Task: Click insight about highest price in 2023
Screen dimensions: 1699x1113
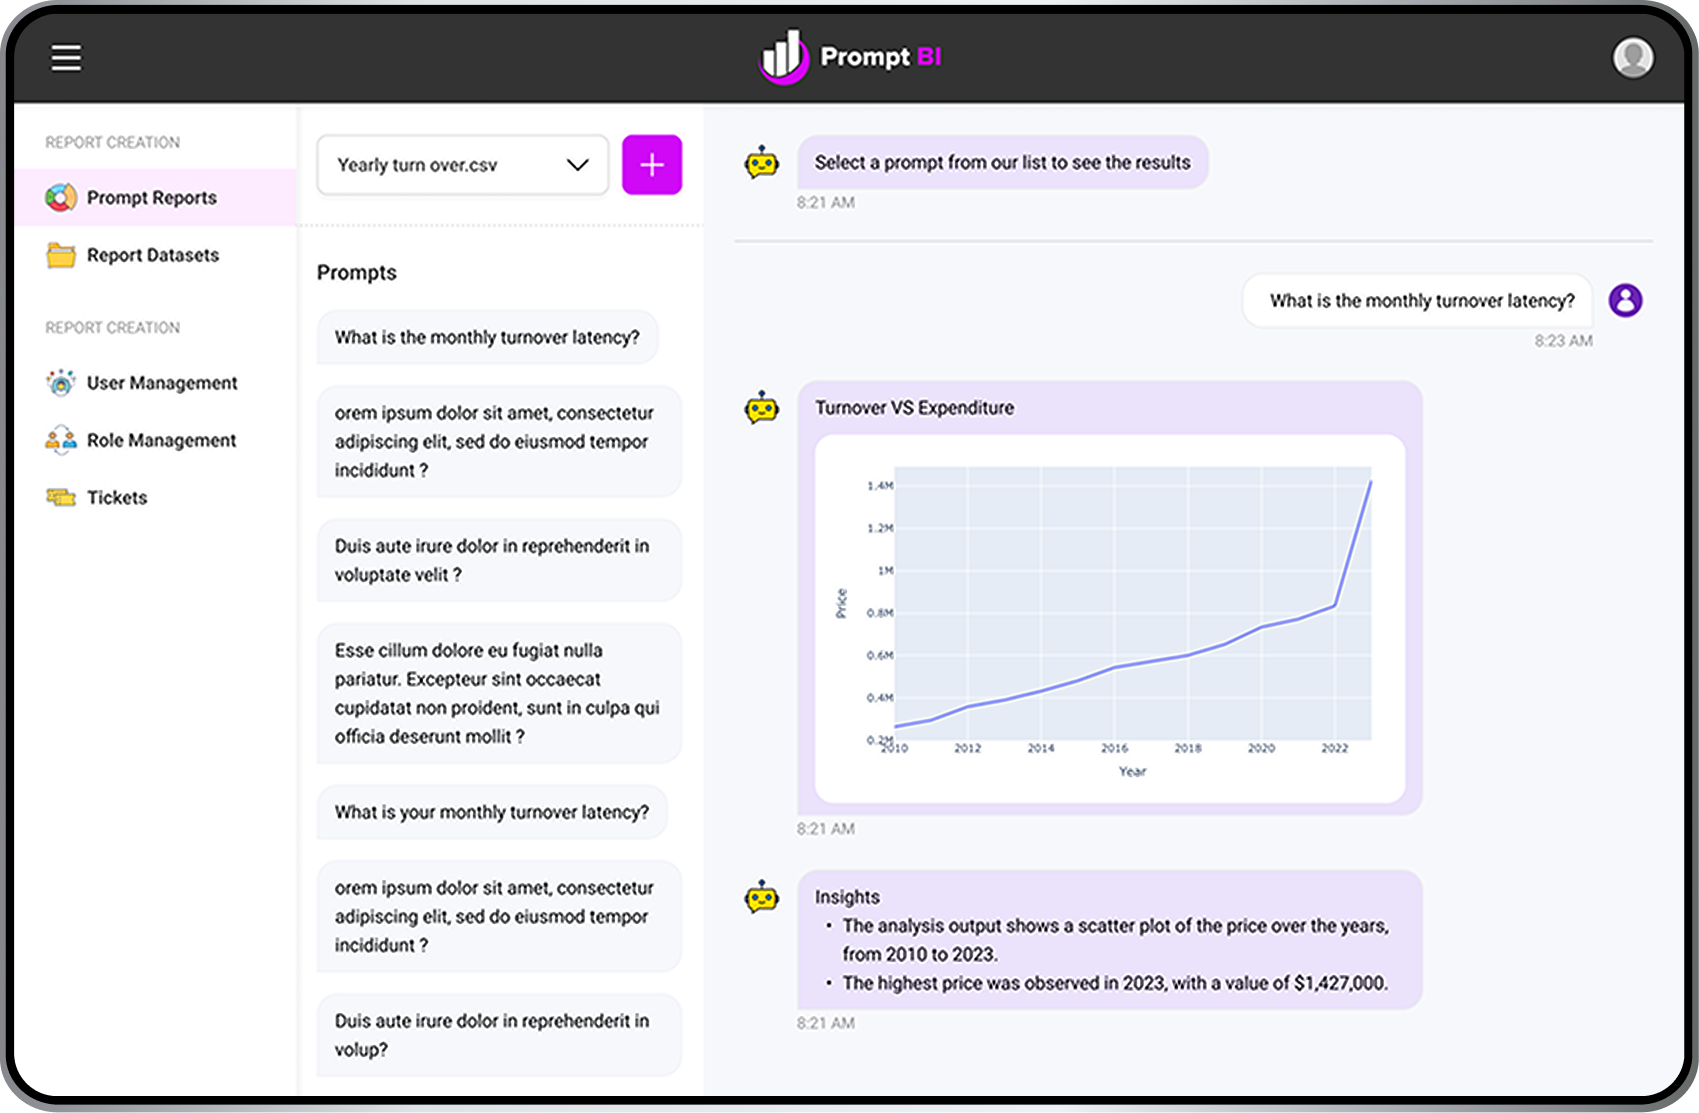Action: [x=1115, y=983]
